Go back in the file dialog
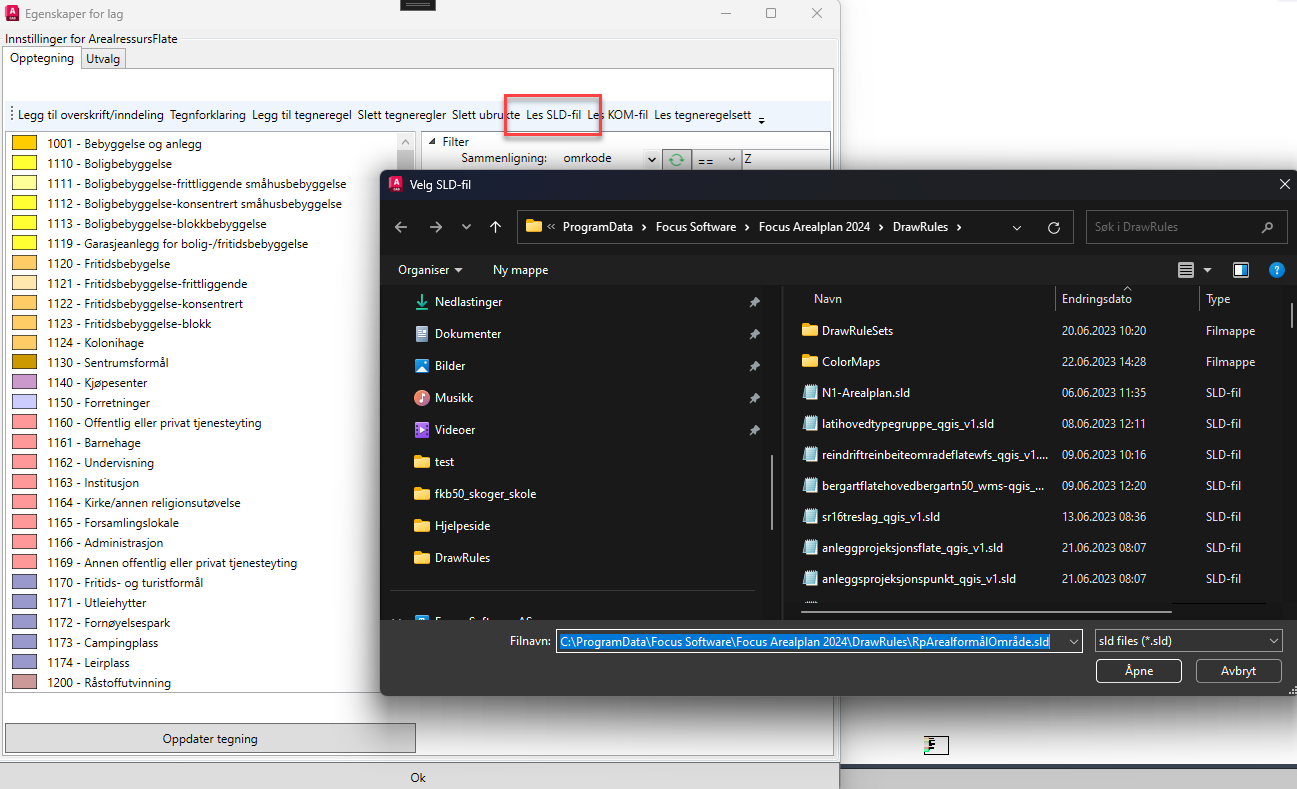Image resolution: width=1297 pixels, height=789 pixels. (x=401, y=227)
